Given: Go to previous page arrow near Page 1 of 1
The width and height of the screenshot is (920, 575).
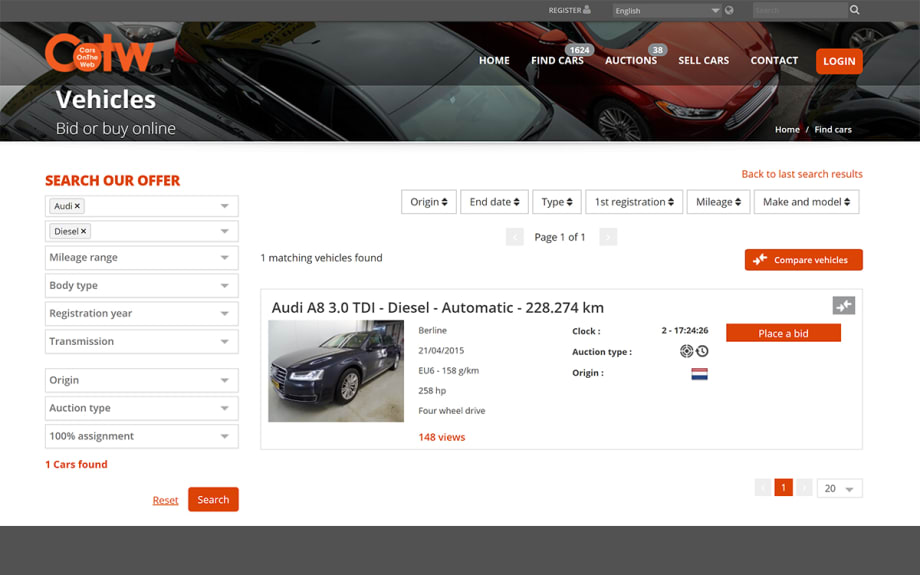Looking at the screenshot, I should pyautogui.click(x=515, y=237).
